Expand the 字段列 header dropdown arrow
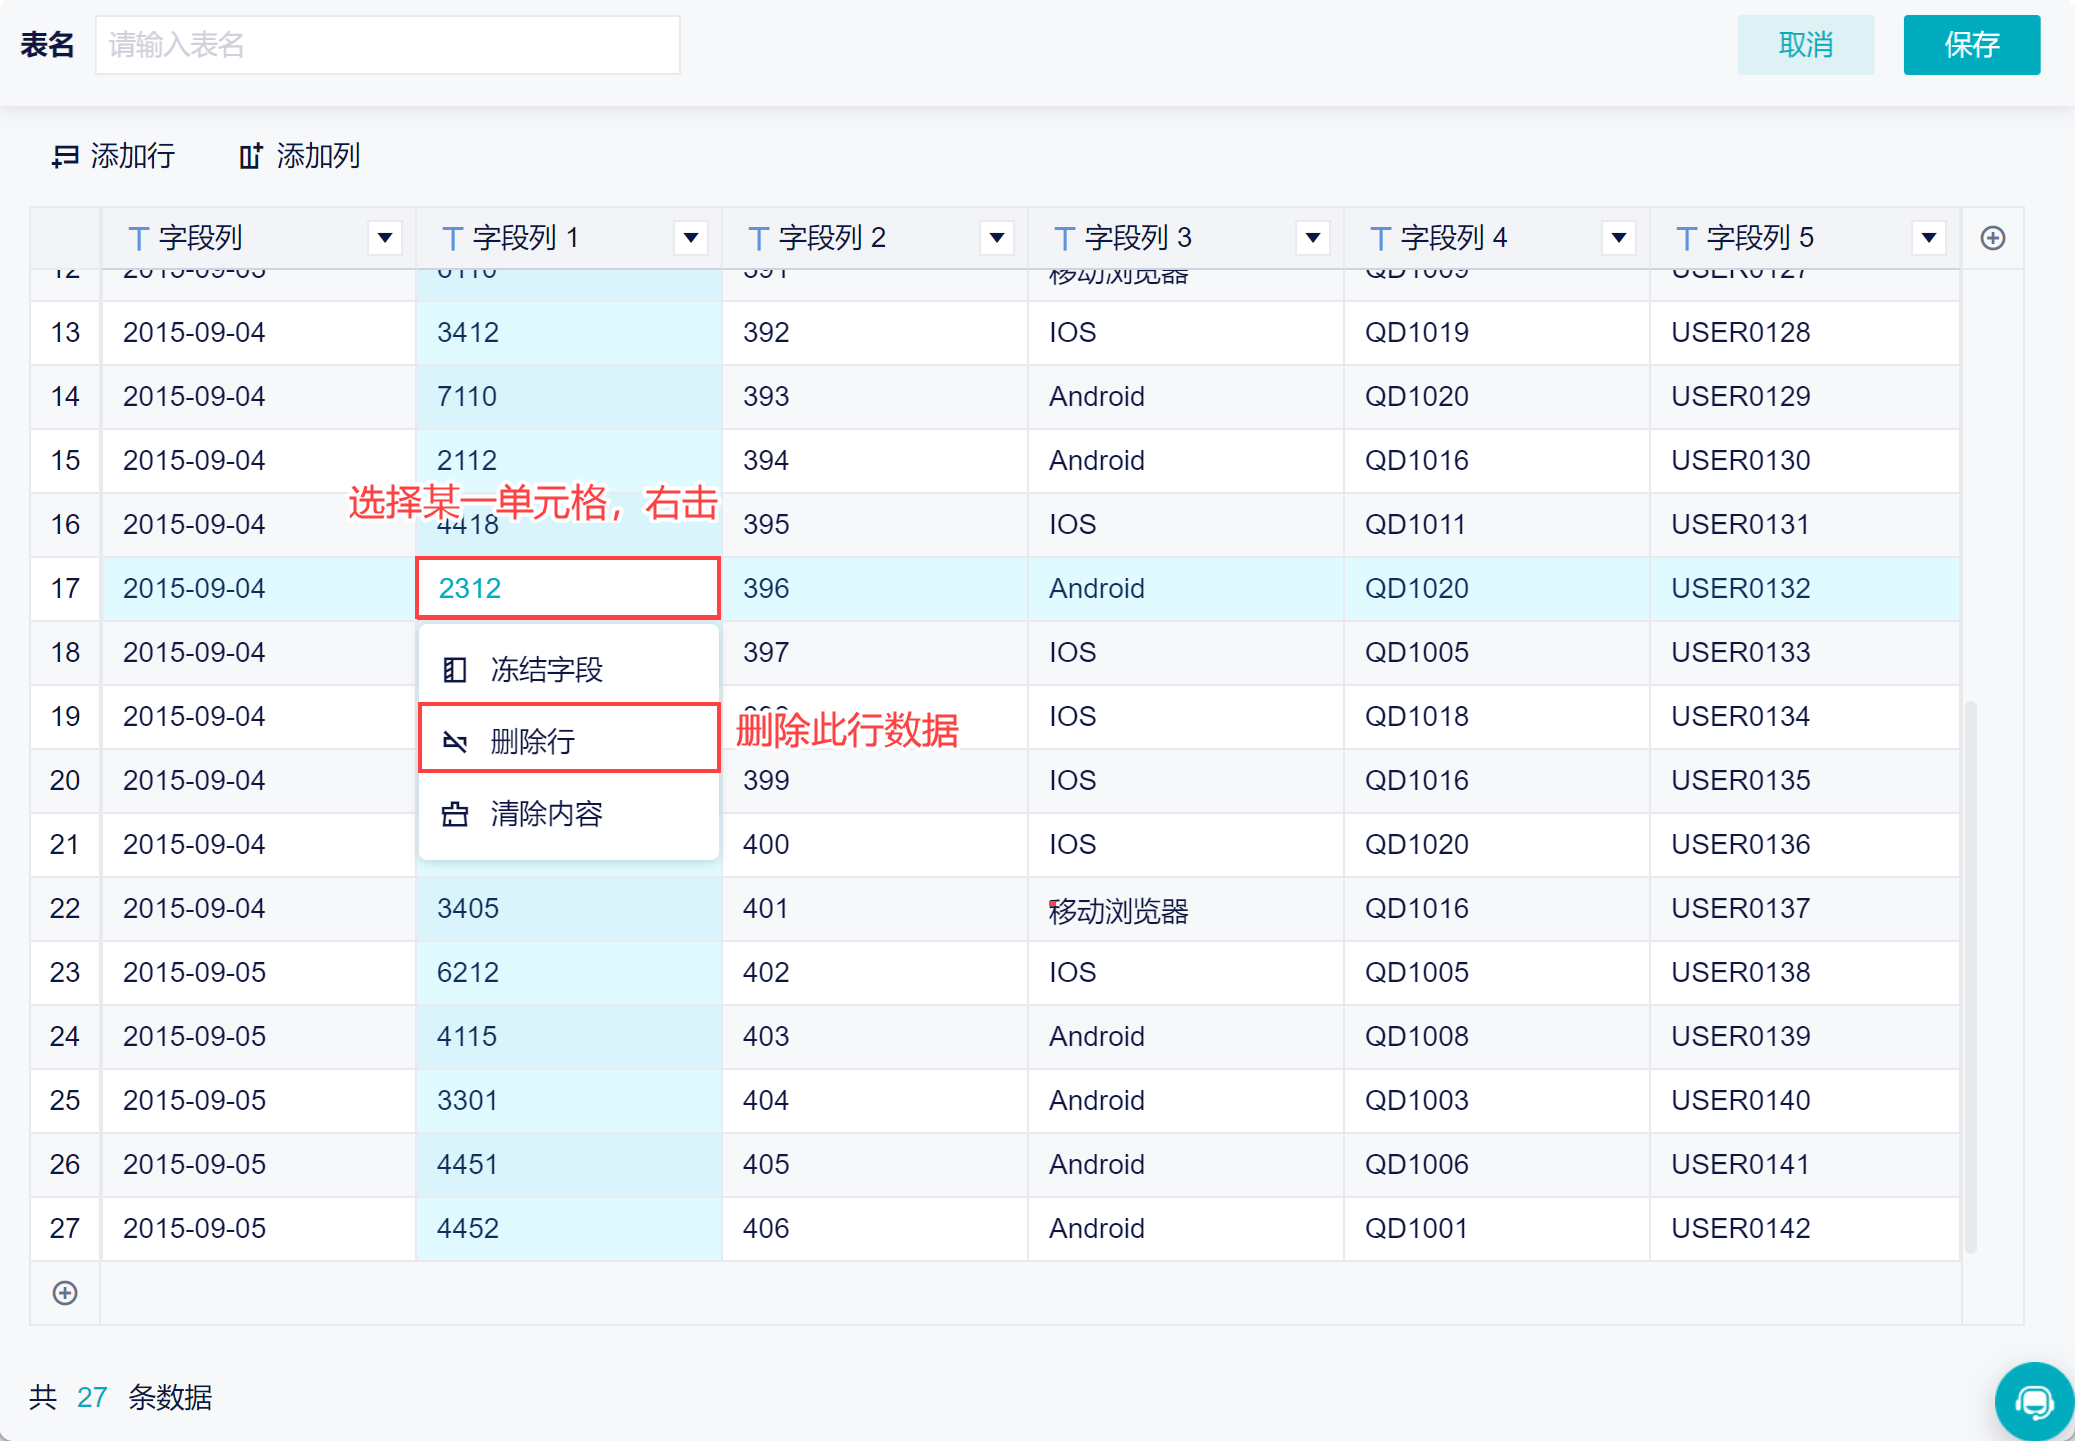This screenshot has width=2075, height=1441. [x=385, y=238]
